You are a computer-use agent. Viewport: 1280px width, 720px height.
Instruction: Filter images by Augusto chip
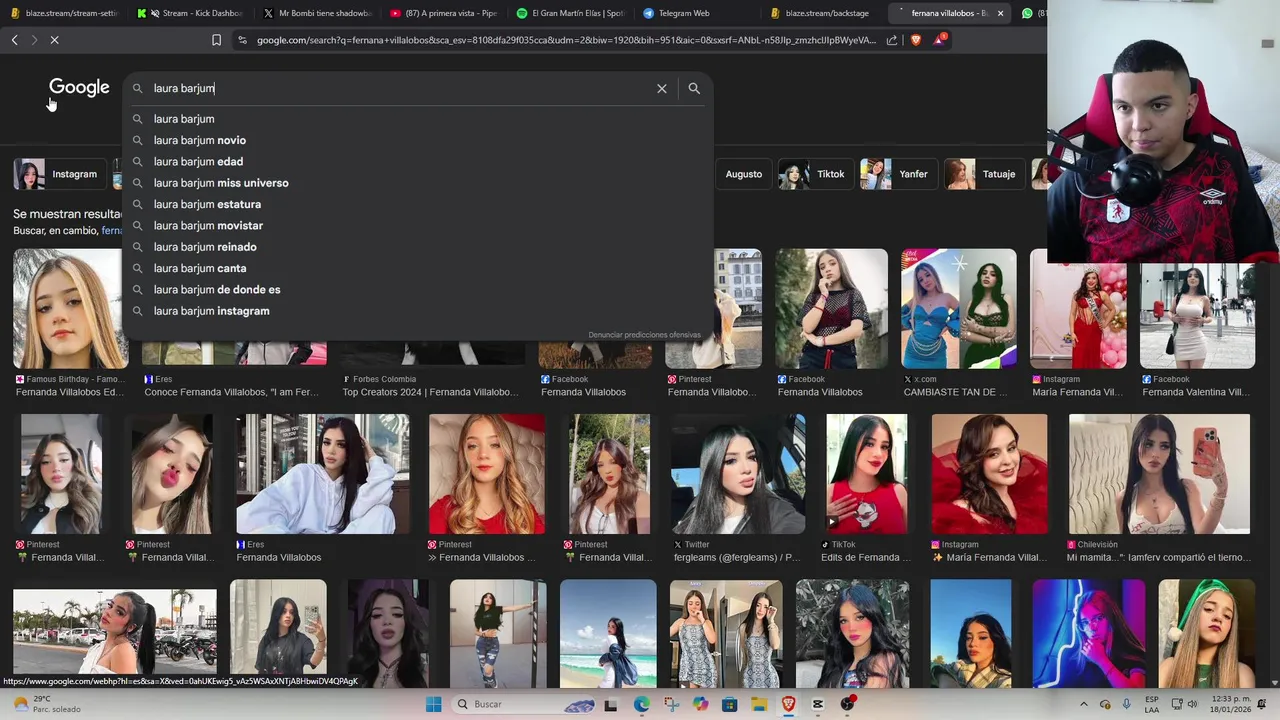click(743, 174)
